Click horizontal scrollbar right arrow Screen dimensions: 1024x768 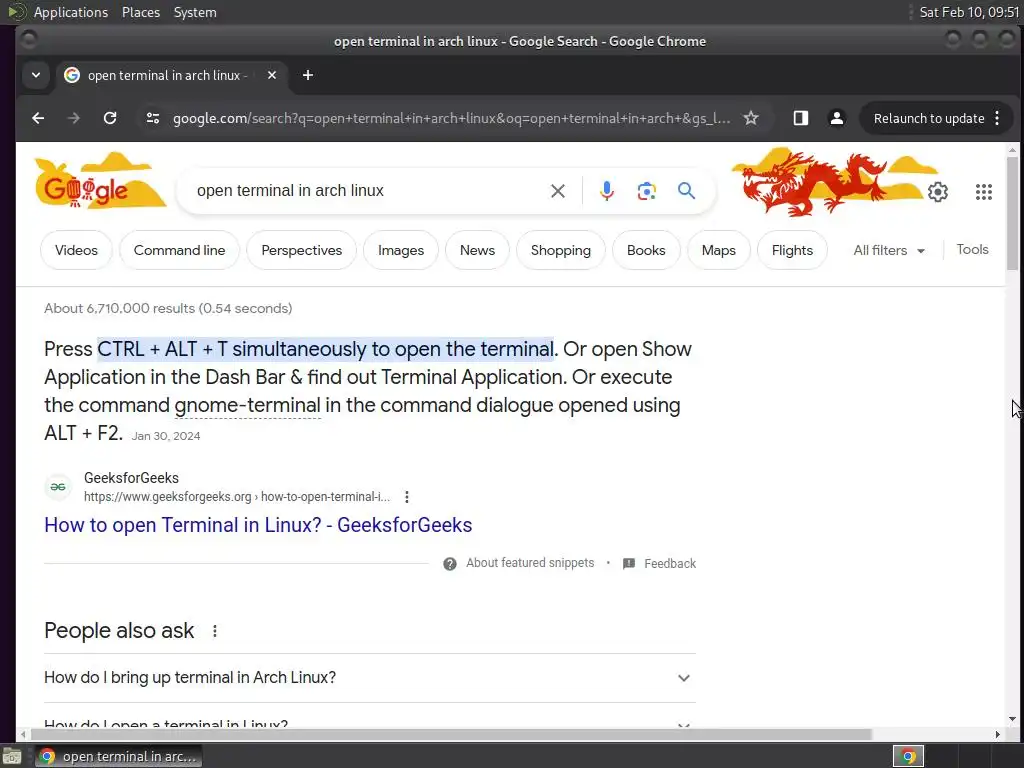997,735
